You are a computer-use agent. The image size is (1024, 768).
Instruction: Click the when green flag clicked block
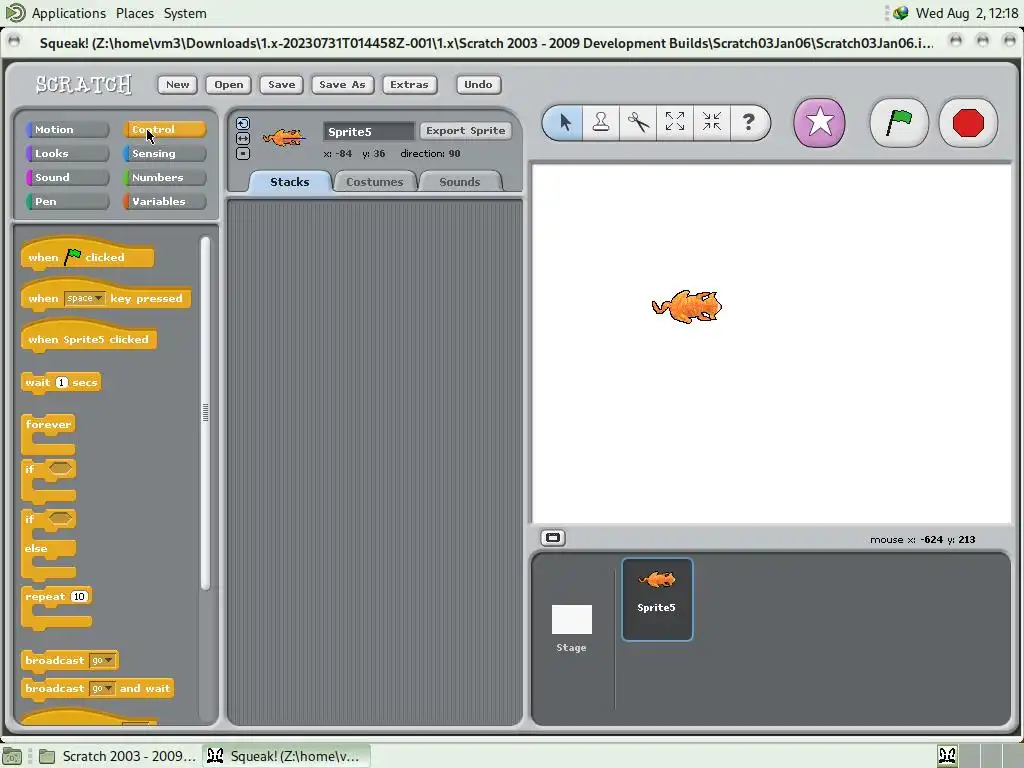pos(88,256)
